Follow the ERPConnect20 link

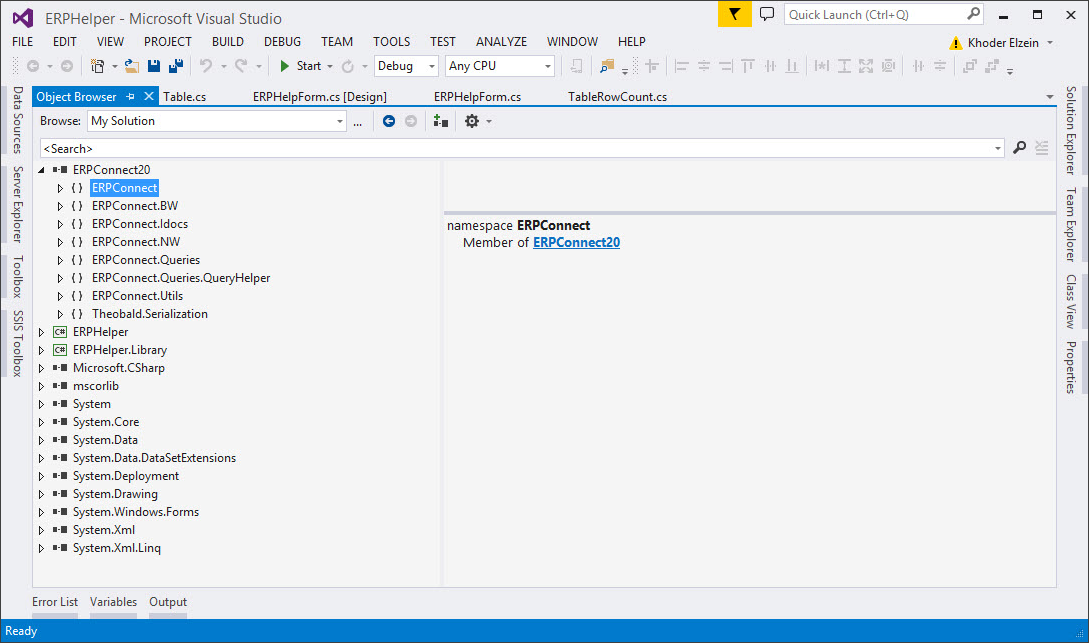click(x=576, y=242)
